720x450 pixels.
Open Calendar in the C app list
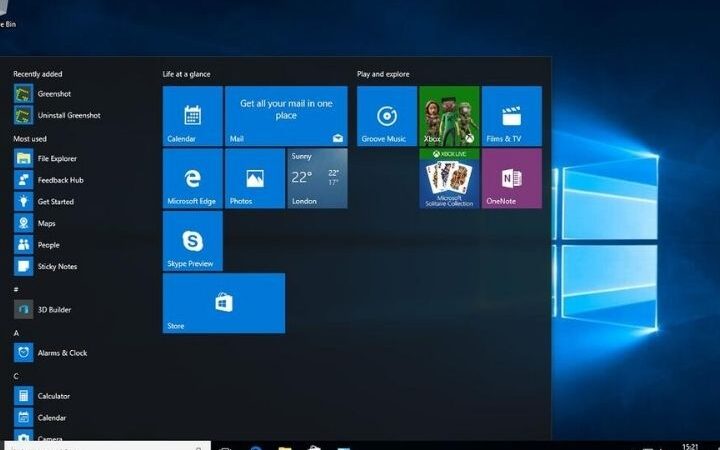pos(40,417)
